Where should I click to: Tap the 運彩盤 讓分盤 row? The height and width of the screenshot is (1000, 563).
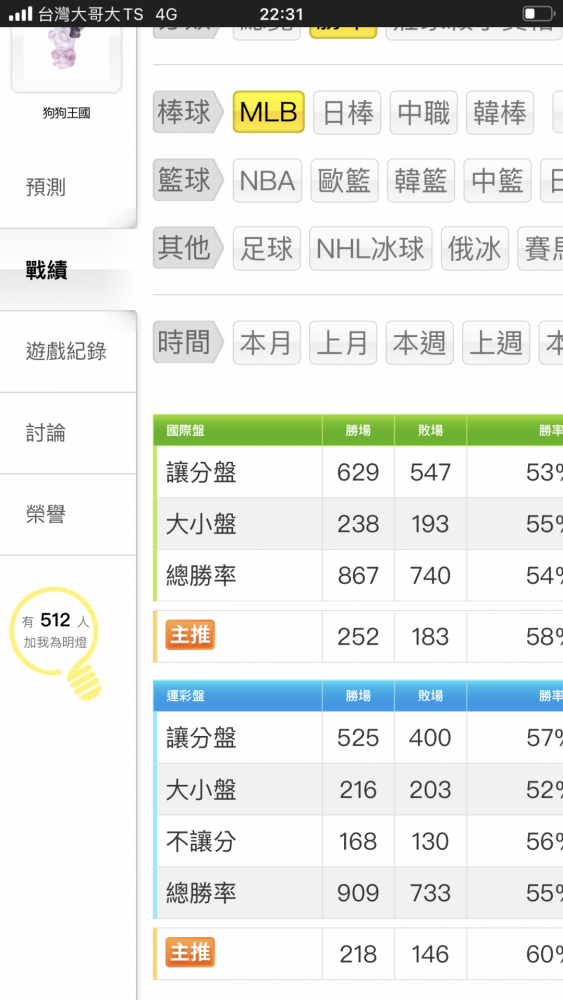coord(360,738)
